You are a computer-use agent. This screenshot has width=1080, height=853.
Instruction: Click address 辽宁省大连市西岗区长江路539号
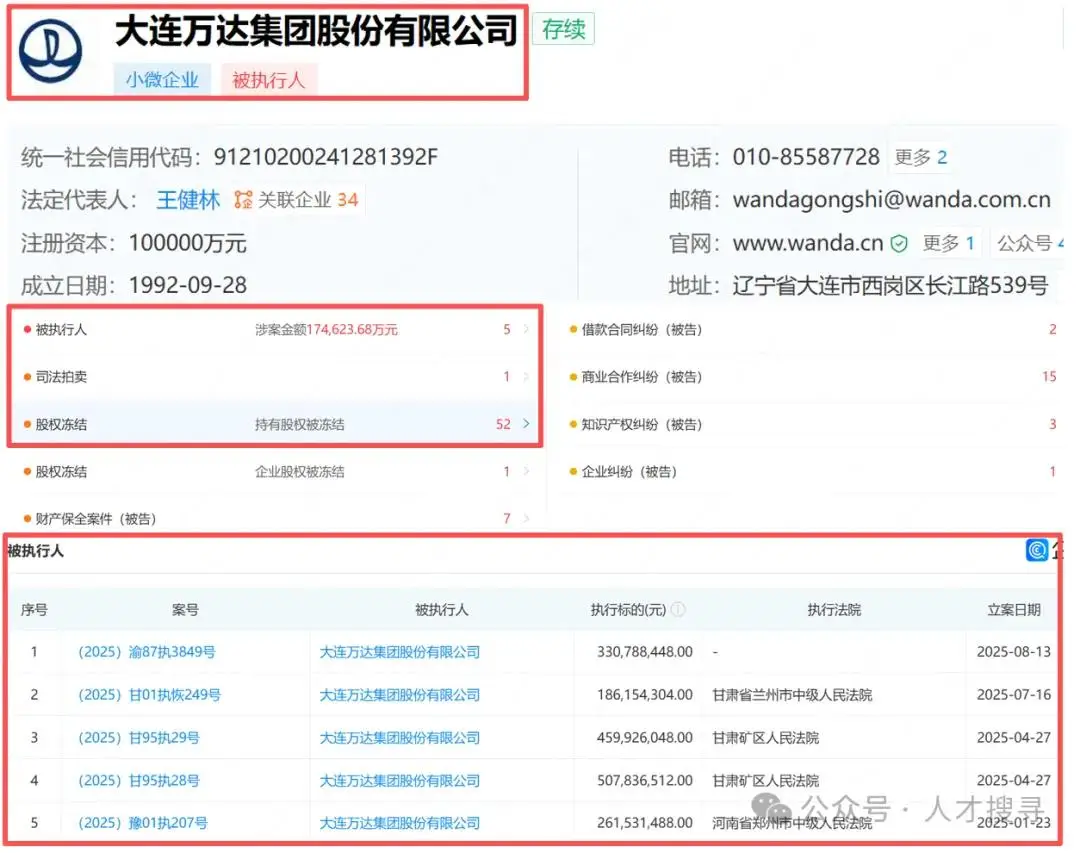[x=891, y=285]
